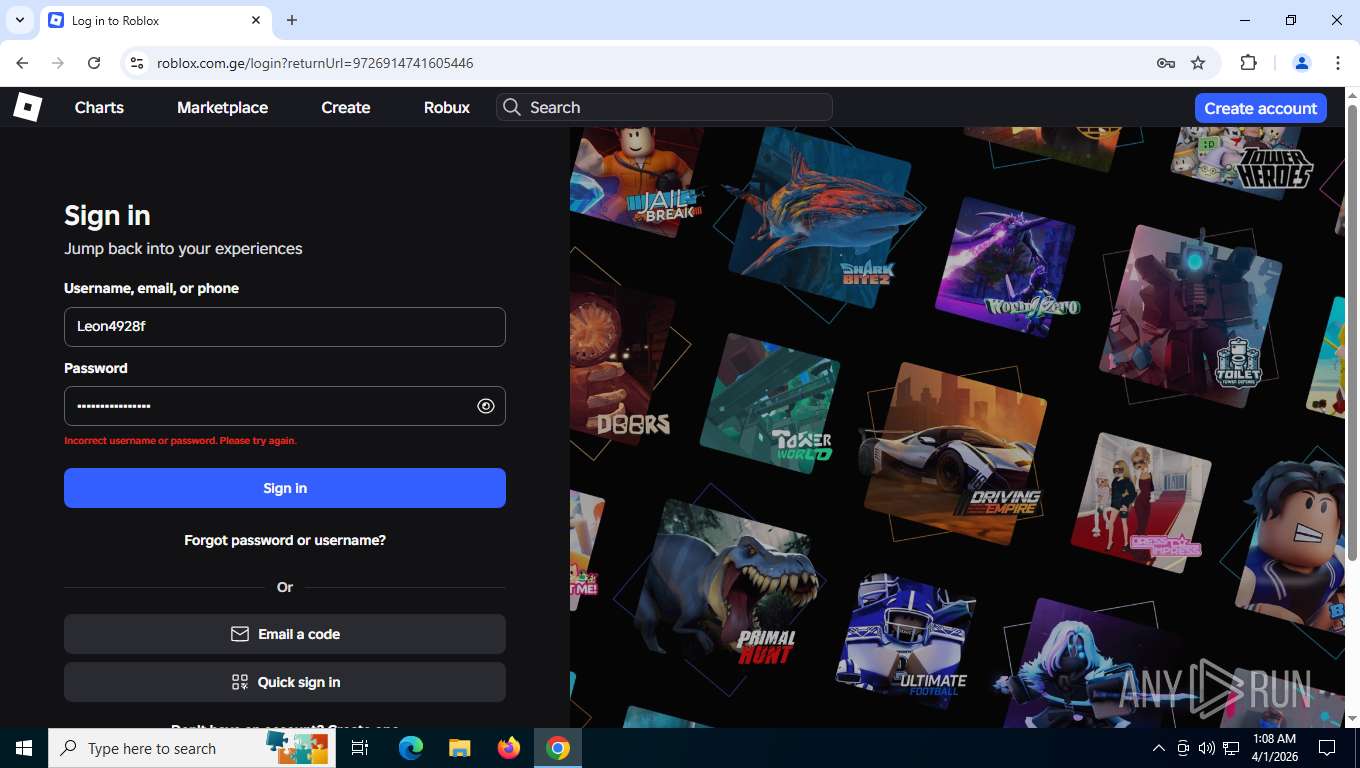
Task: Click the scrollbar down arrow
Action: tap(1352, 718)
